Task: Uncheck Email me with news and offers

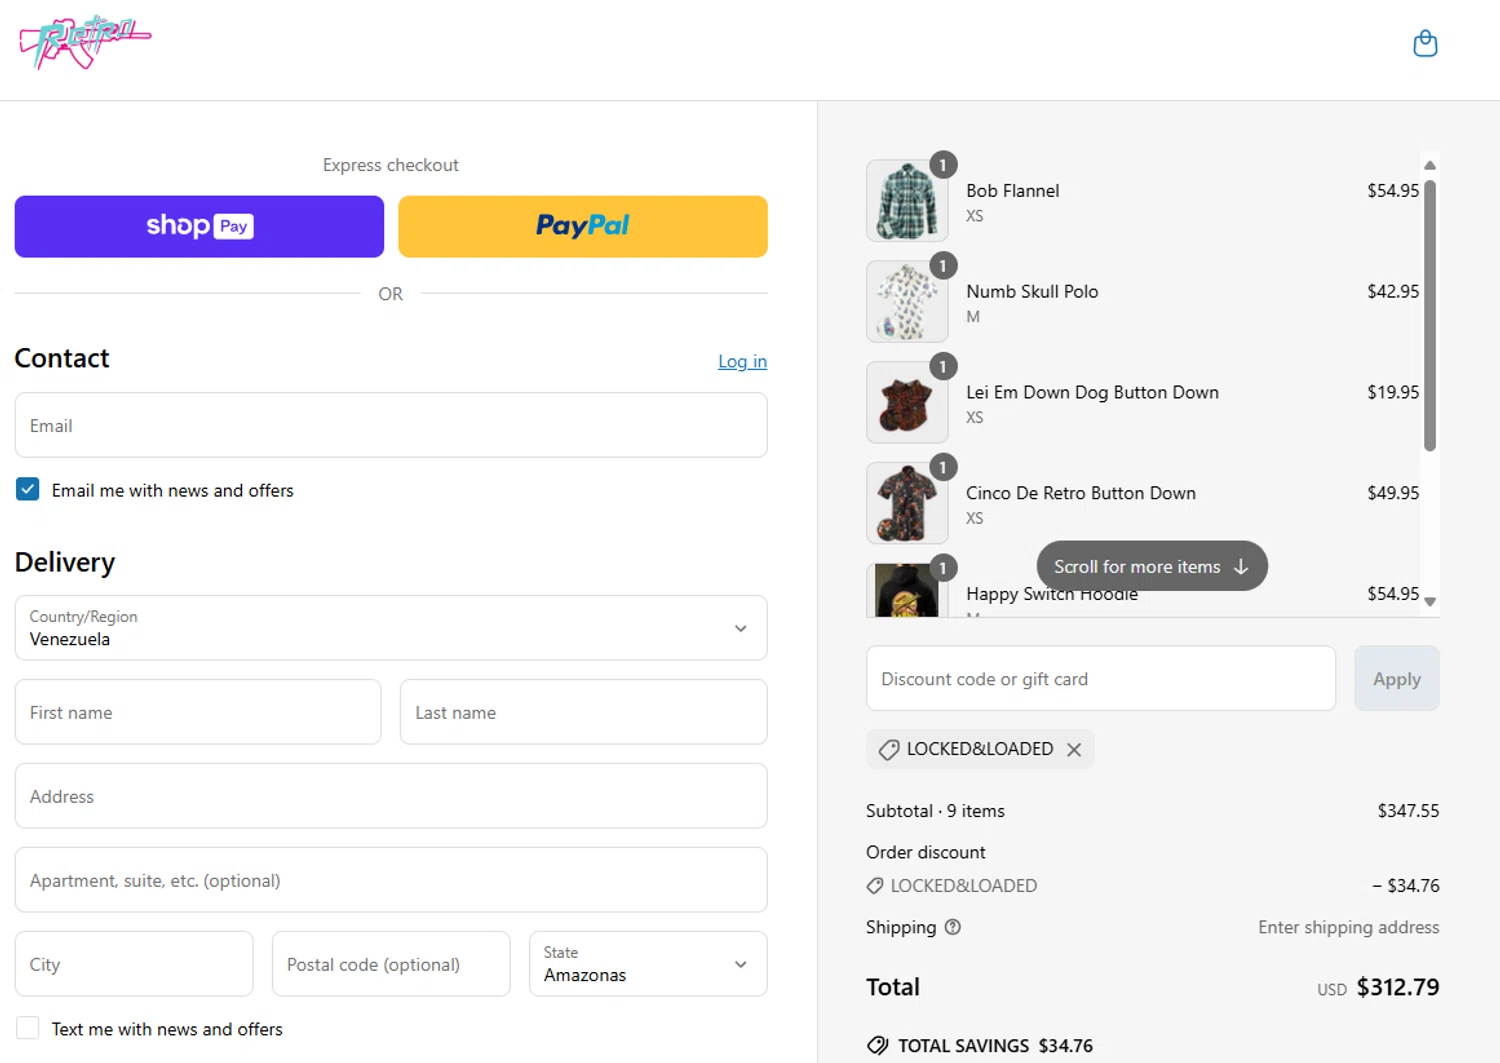Action: tap(28, 489)
